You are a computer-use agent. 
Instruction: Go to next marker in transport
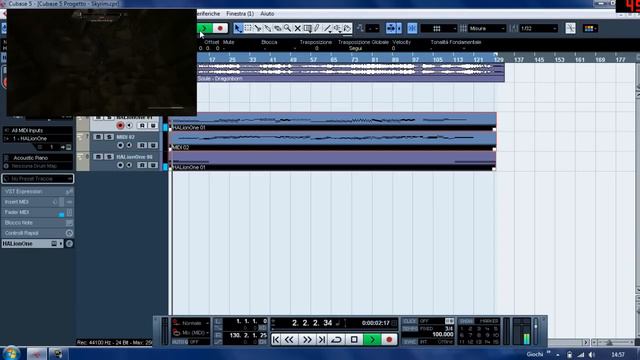coord(322,340)
